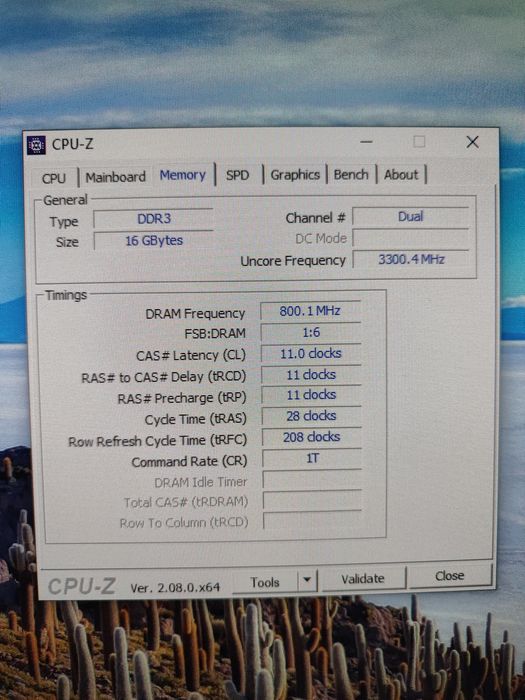Click the Row Refresh Cycle Time (tRFC) label
The image size is (525, 700).
pyautogui.click(x=157, y=441)
